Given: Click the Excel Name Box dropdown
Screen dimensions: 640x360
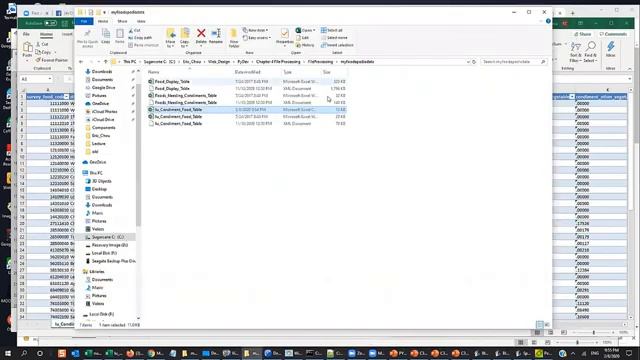Looking at the screenshot, I should (x=50, y=79).
